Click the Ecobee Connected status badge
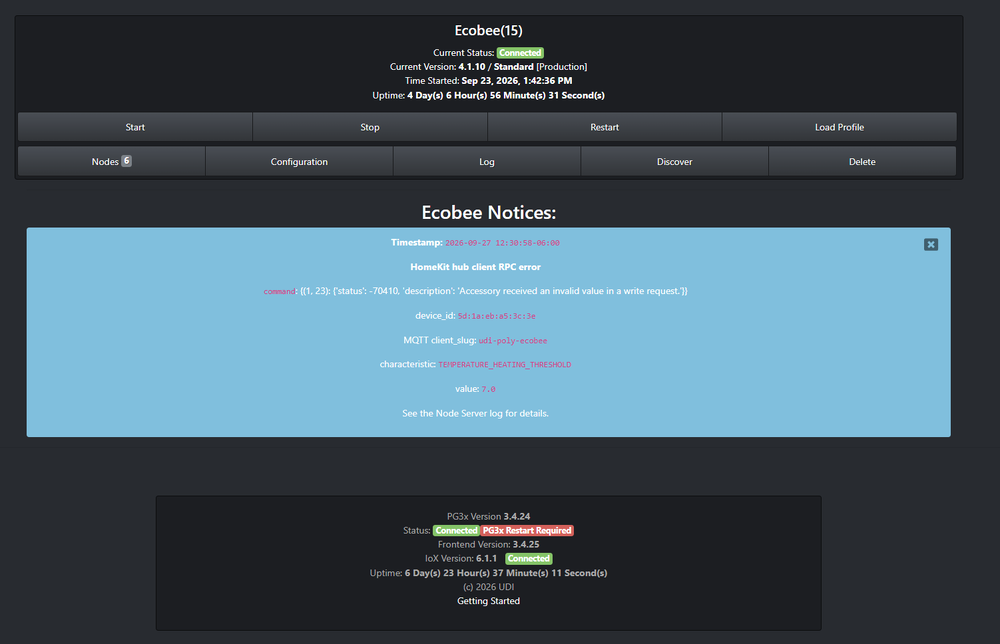This screenshot has width=1000, height=644. (520, 53)
